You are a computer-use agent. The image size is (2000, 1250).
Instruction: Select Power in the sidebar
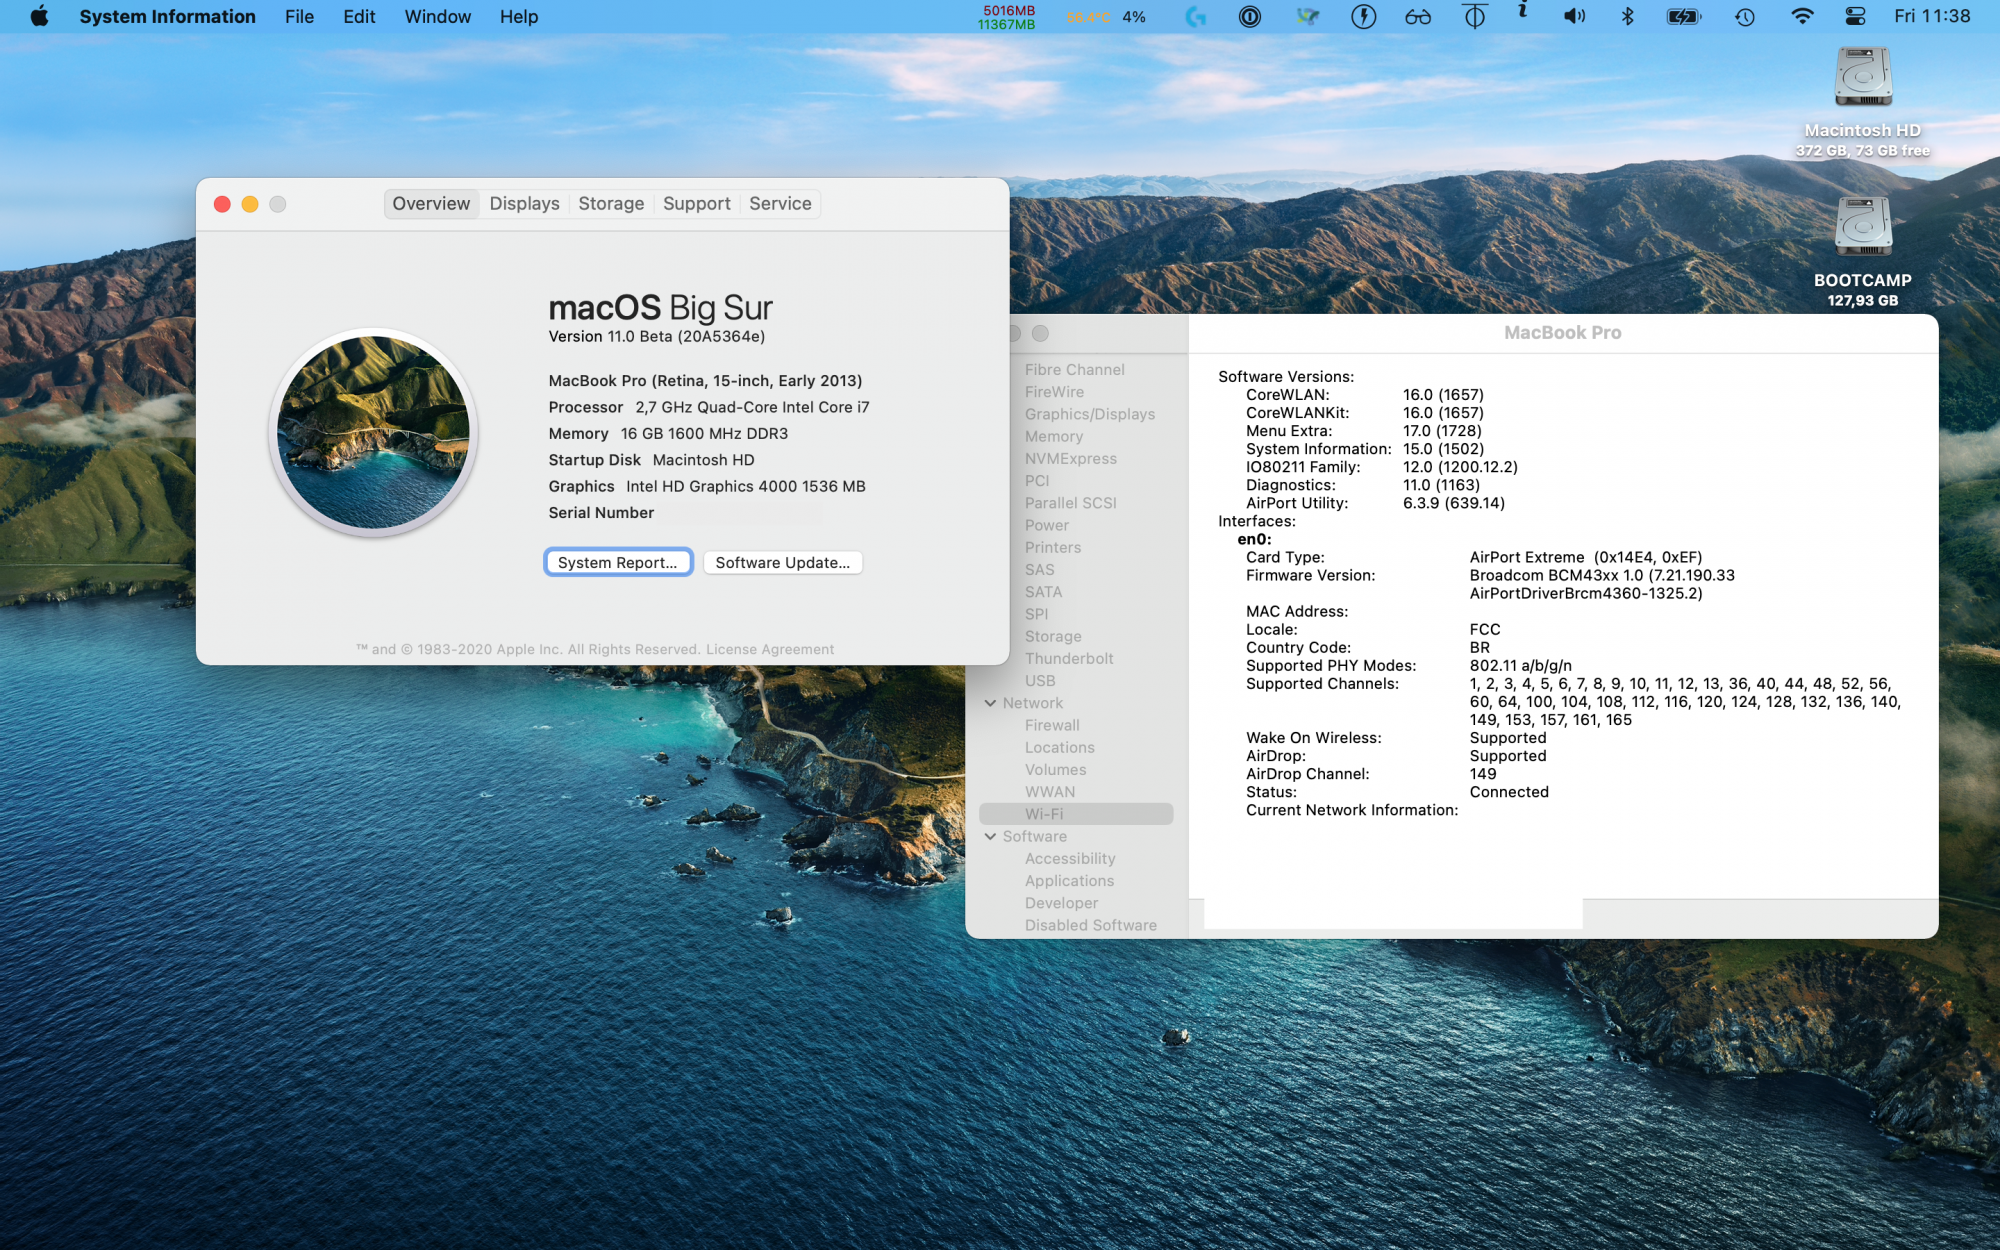click(x=1046, y=525)
